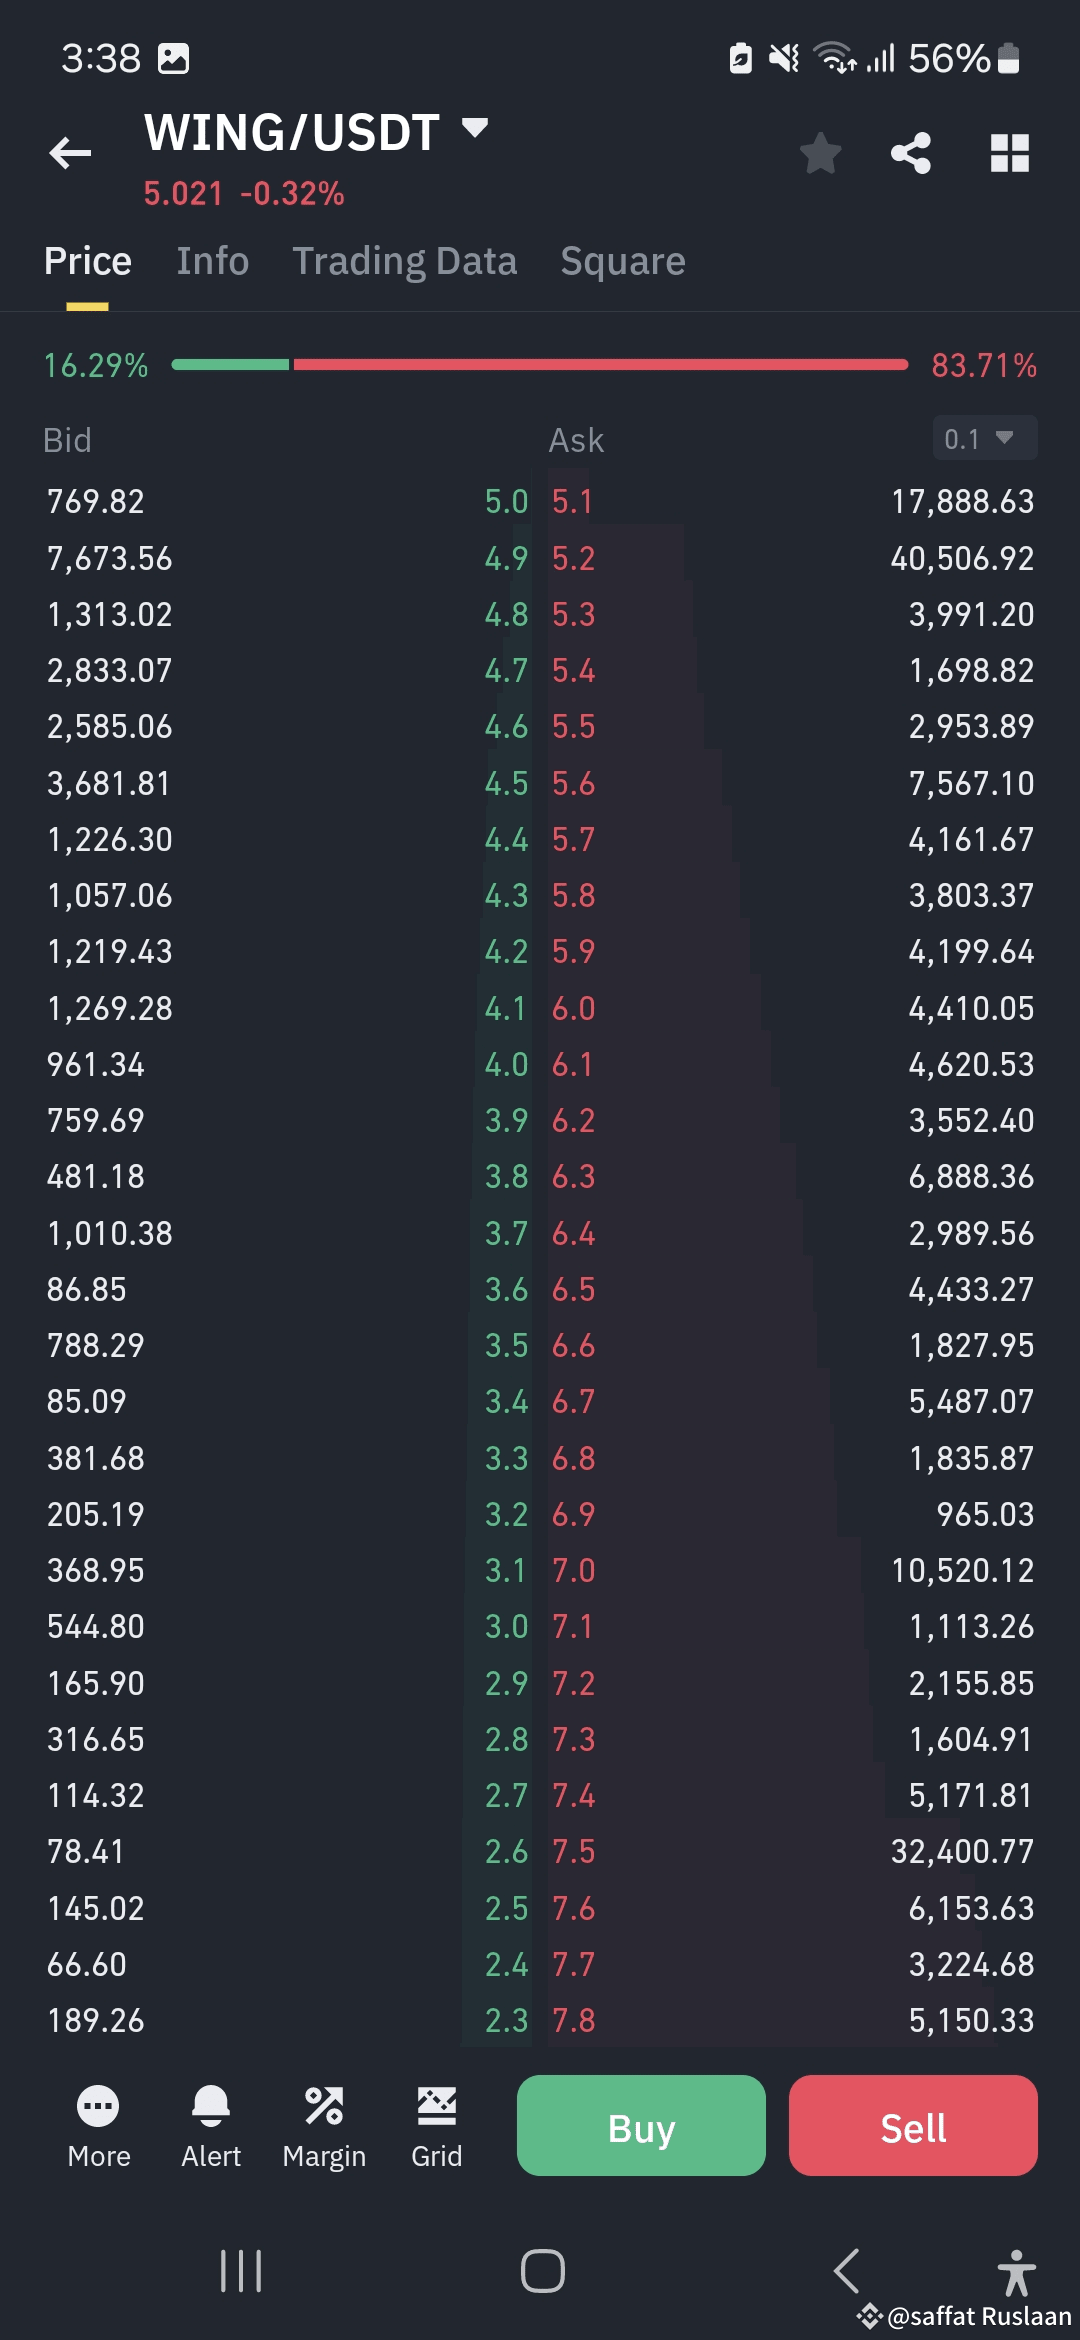Select ask price 5.1
The width and height of the screenshot is (1080, 2340).
click(x=573, y=501)
